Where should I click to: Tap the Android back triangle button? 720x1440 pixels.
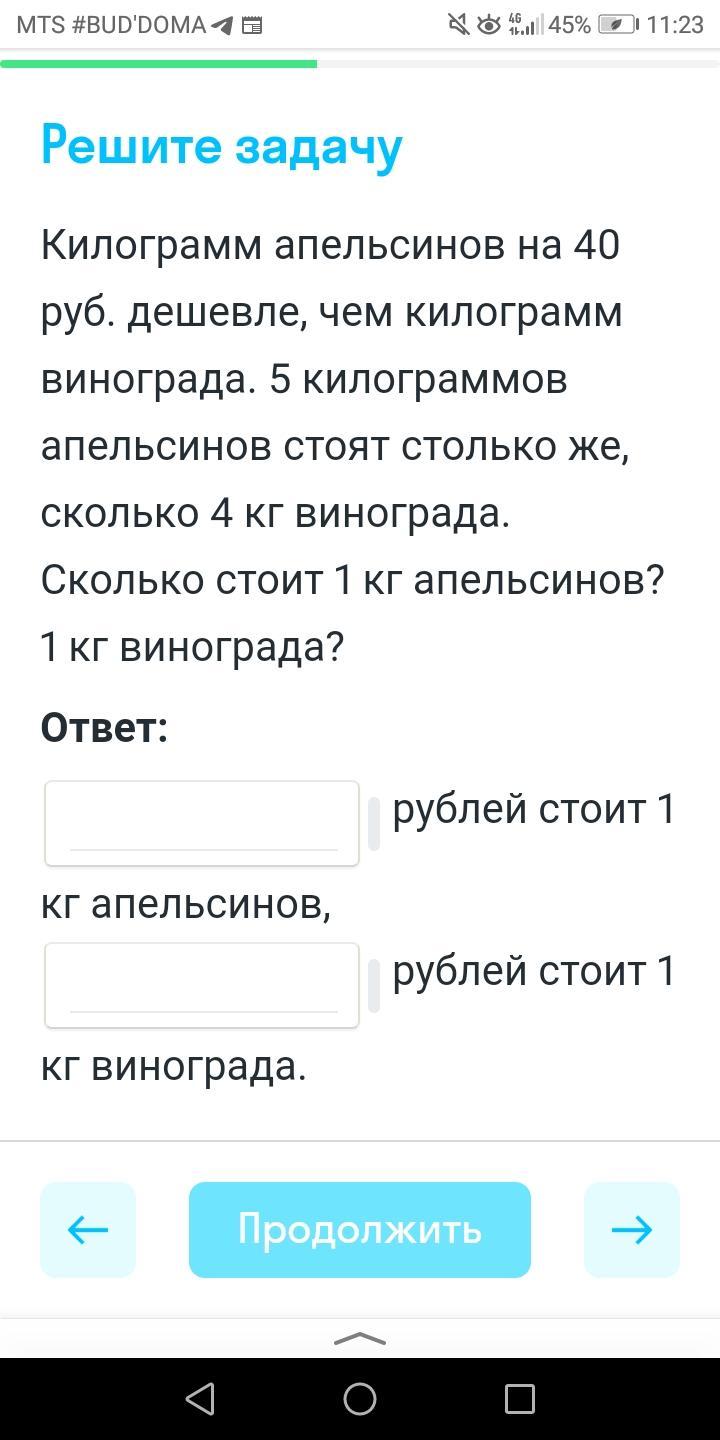pyautogui.click(x=200, y=1398)
